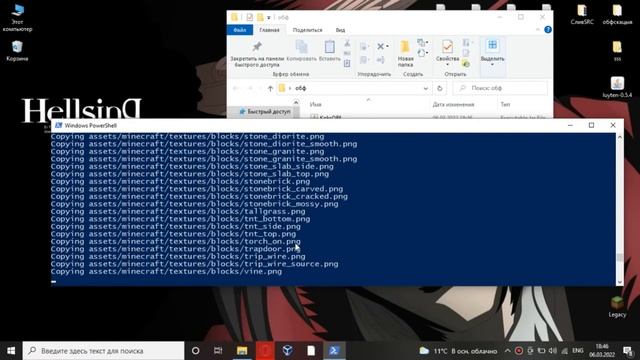Open the quick access toolbar customize arrow
The image size is (640, 360).
[x=269, y=18]
